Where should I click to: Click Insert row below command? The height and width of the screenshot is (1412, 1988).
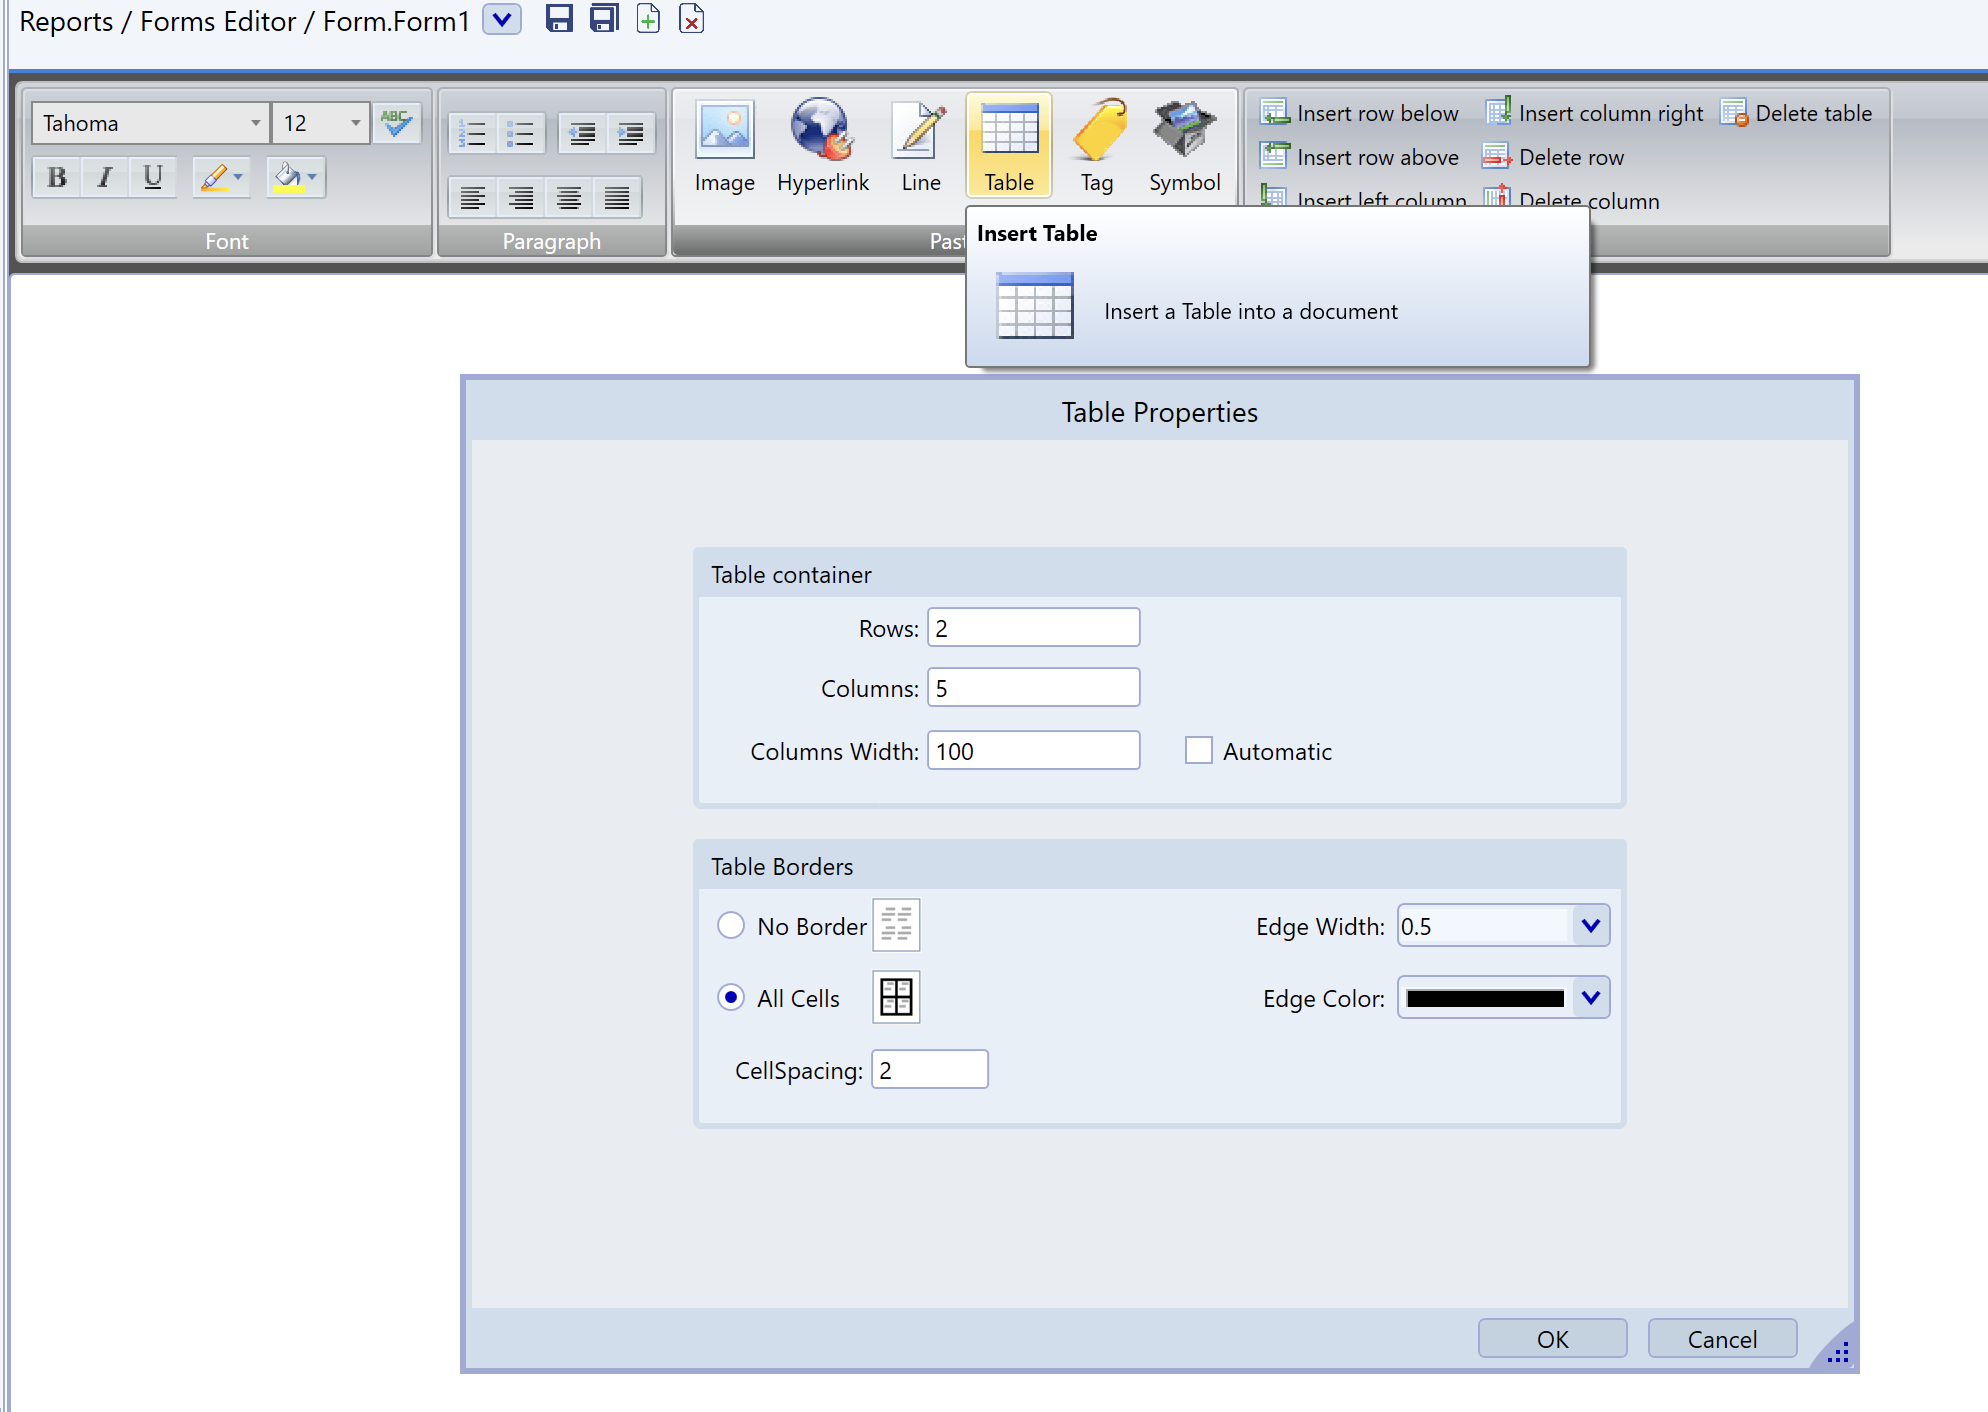pyautogui.click(x=1360, y=113)
